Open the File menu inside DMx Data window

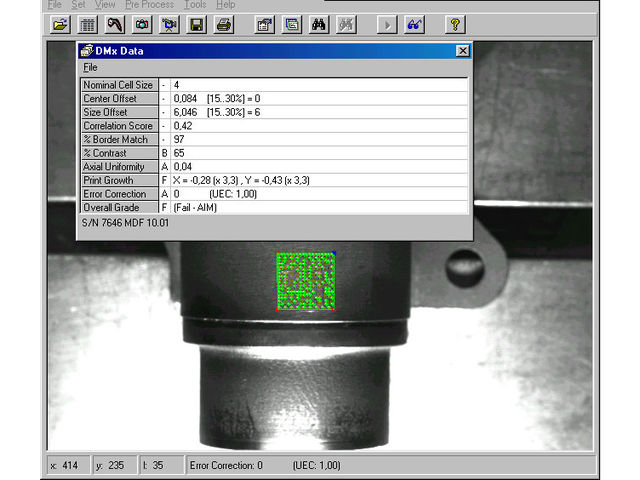(90, 67)
